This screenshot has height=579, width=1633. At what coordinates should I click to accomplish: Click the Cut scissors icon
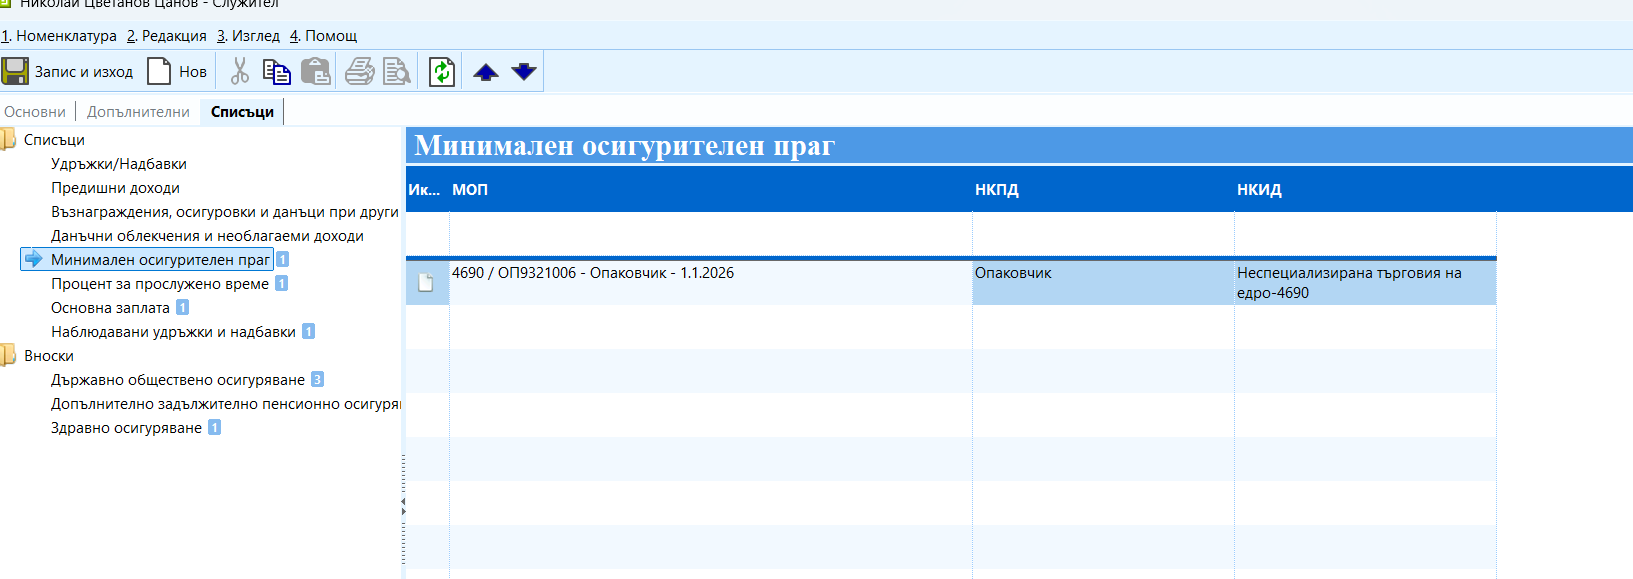239,72
